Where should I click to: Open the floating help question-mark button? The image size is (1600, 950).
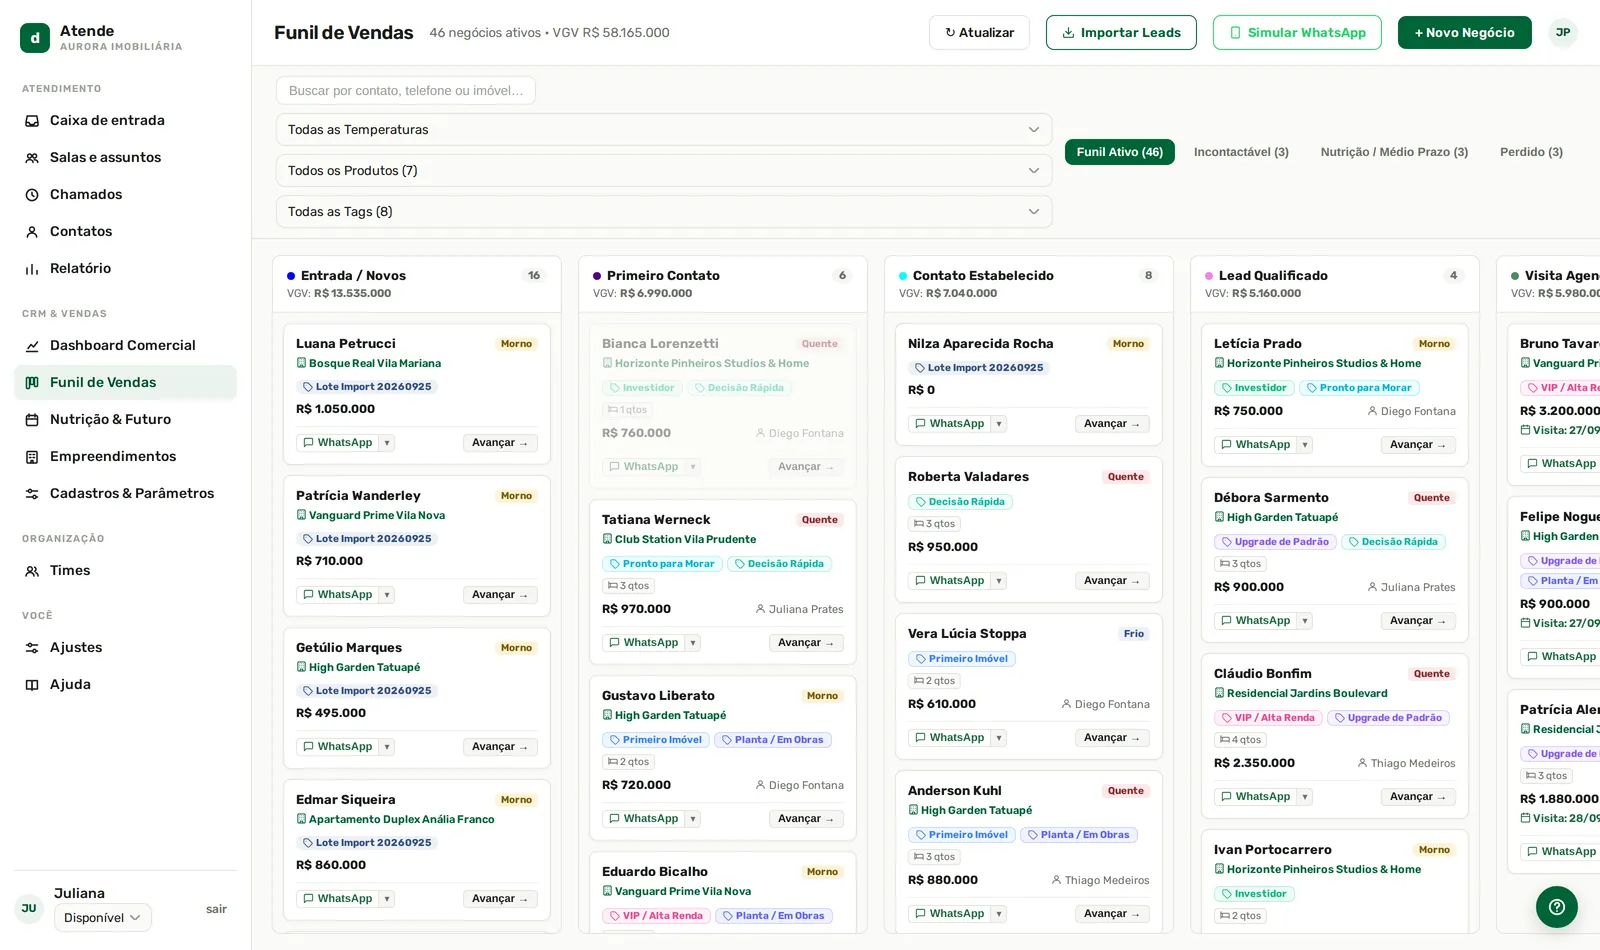pos(1557,907)
